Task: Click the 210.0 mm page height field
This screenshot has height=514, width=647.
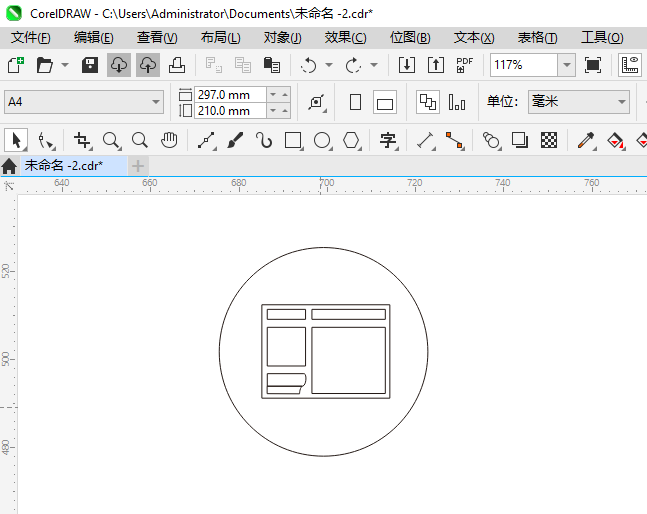Action: coord(230,111)
